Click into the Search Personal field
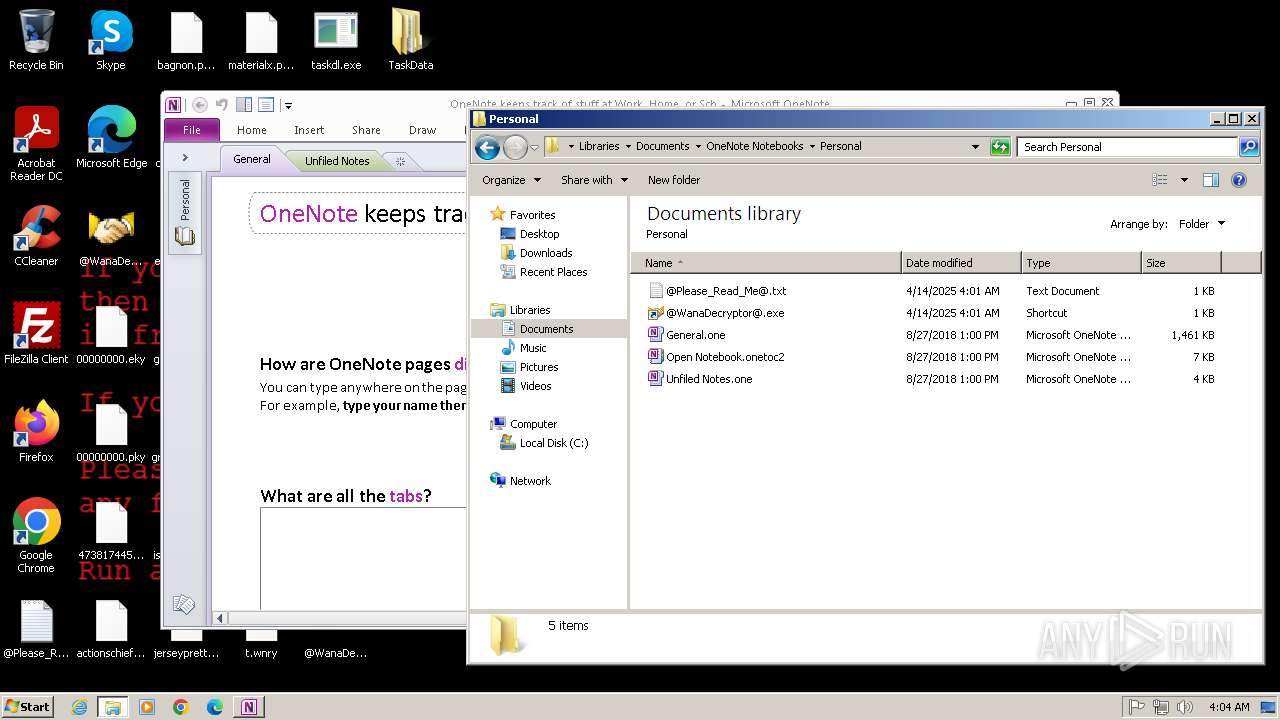 pos(1128,147)
